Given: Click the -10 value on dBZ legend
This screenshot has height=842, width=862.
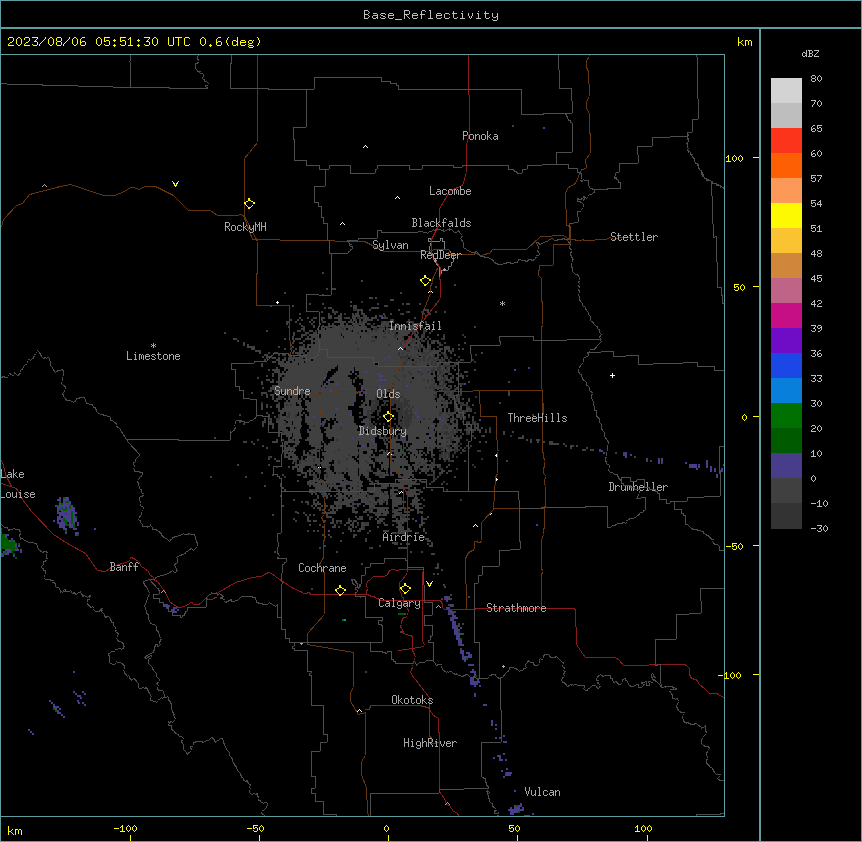Looking at the screenshot, I should 819,503.
